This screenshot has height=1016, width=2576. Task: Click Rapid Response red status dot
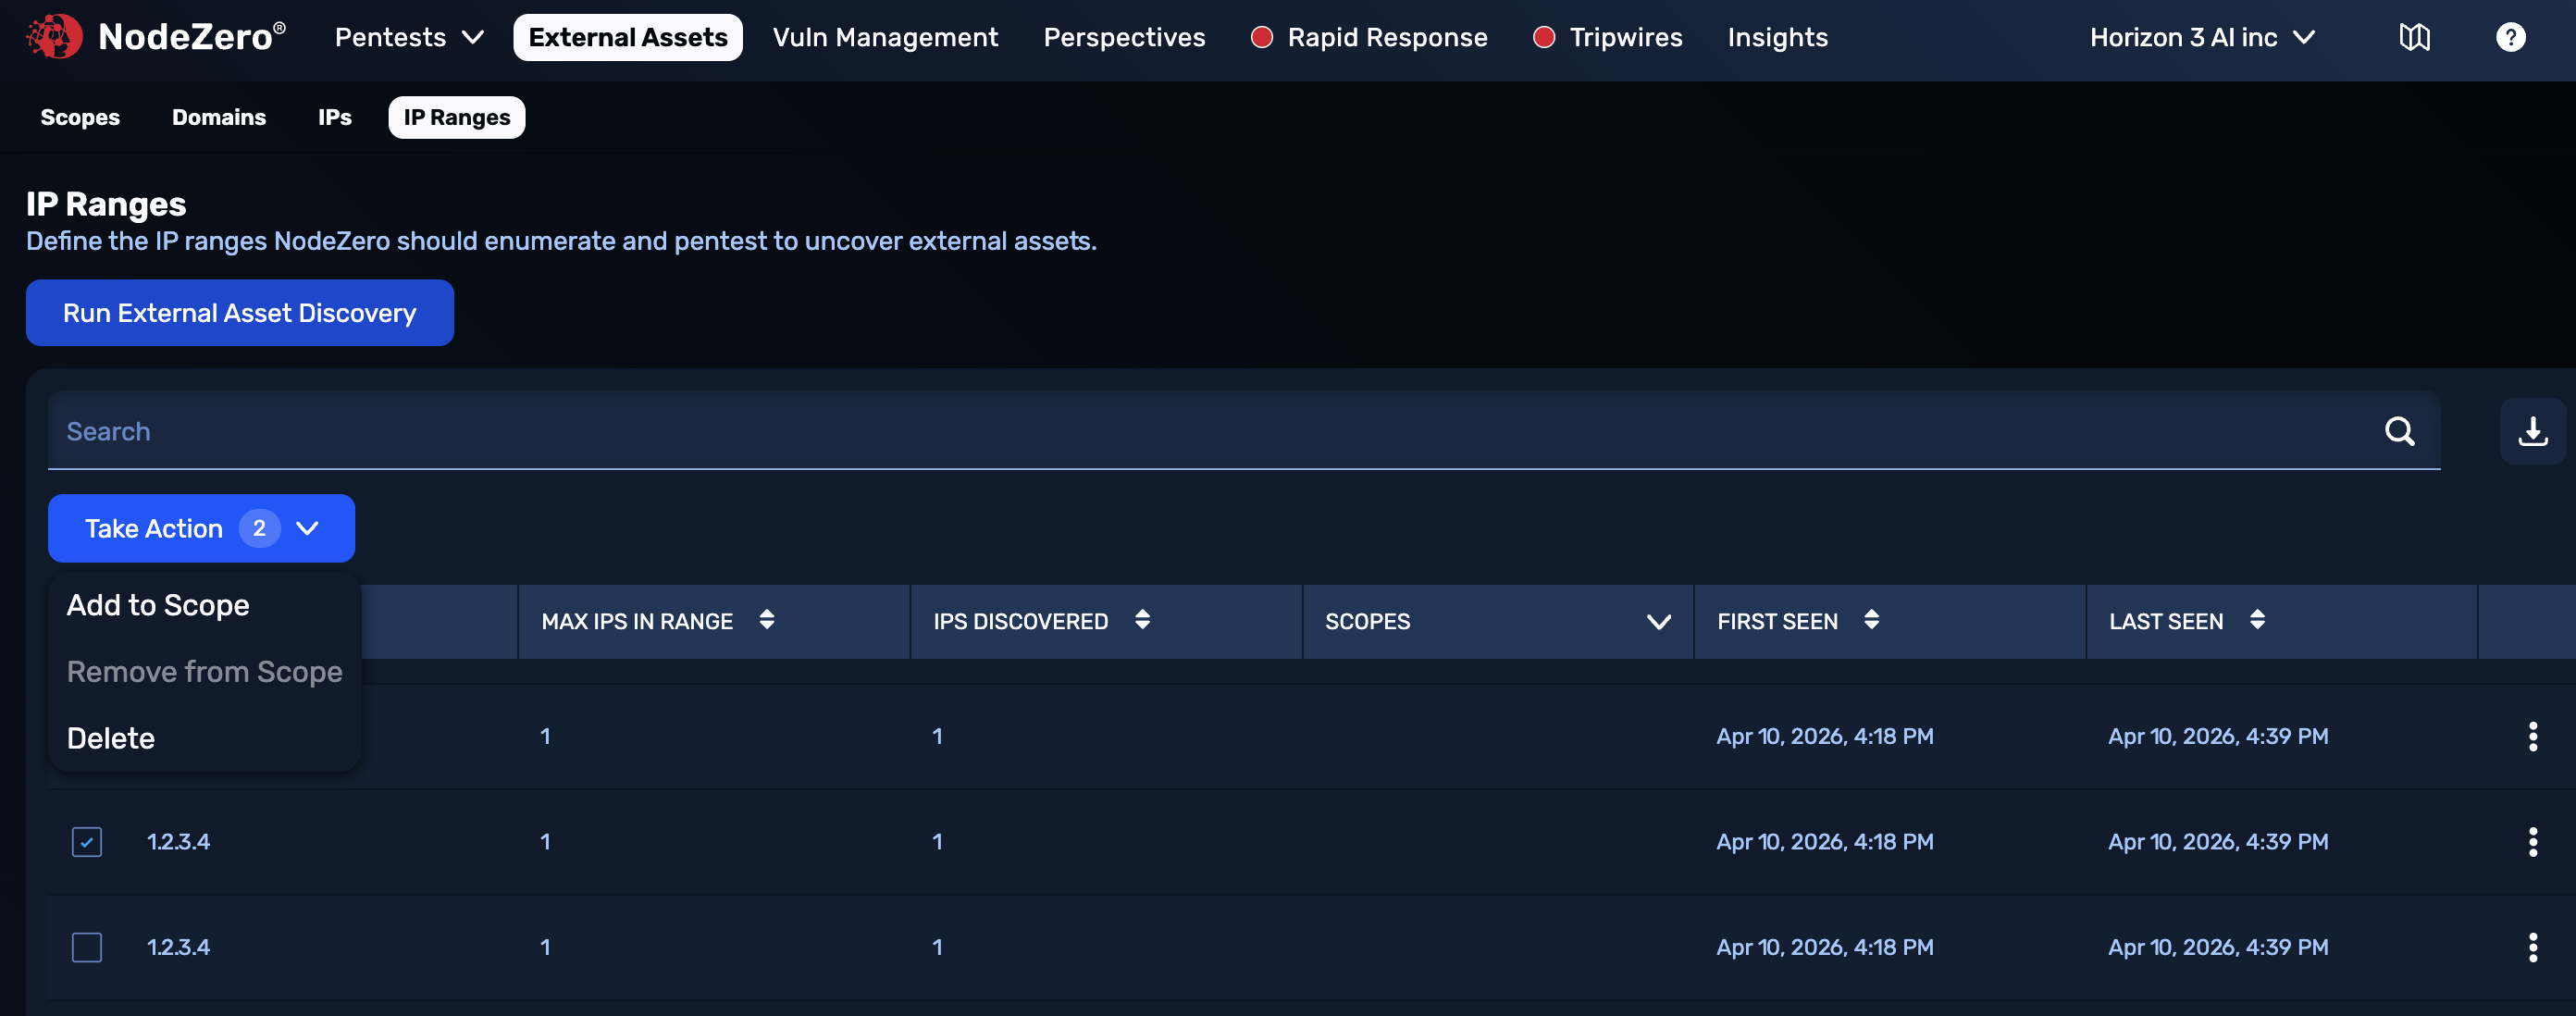tap(1262, 37)
